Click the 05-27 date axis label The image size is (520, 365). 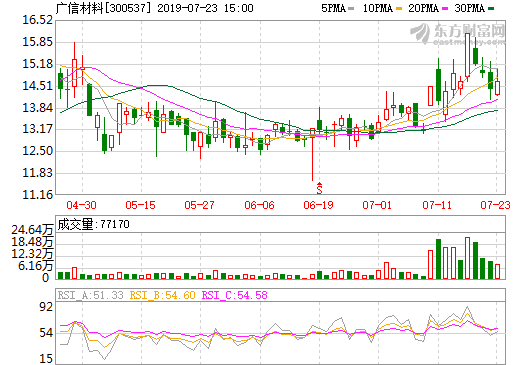click(x=199, y=205)
